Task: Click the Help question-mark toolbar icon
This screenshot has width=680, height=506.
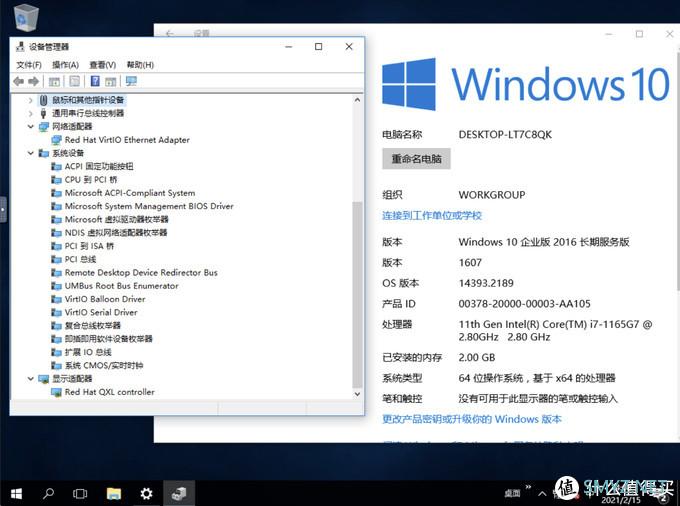Action: [95, 81]
